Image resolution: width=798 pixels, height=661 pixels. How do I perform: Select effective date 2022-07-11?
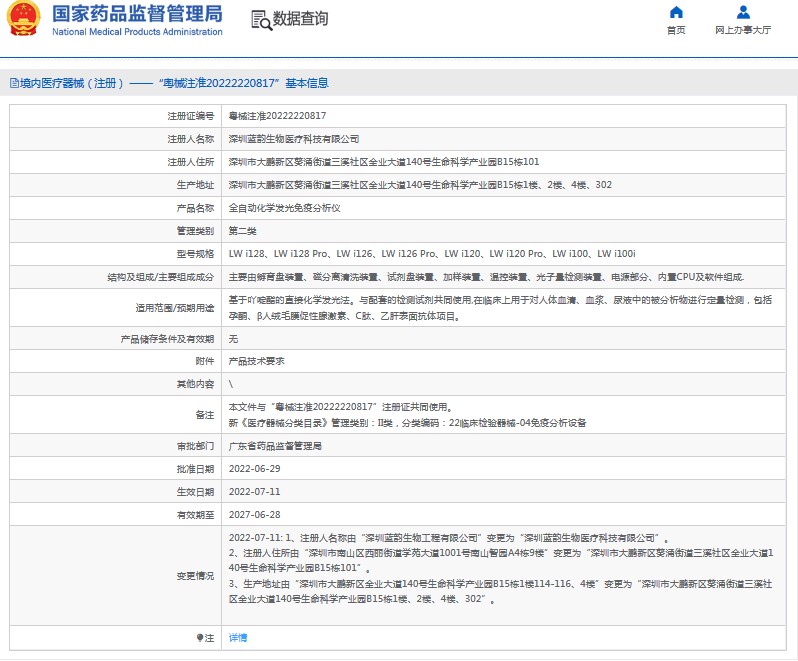tap(254, 492)
